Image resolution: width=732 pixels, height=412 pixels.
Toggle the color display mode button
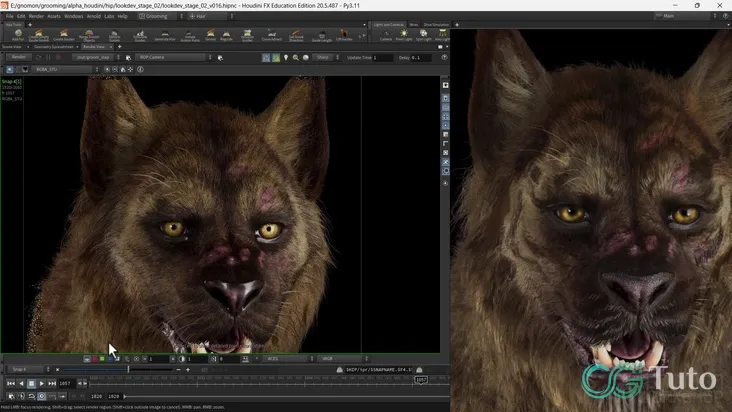pyautogui.click(x=87, y=359)
